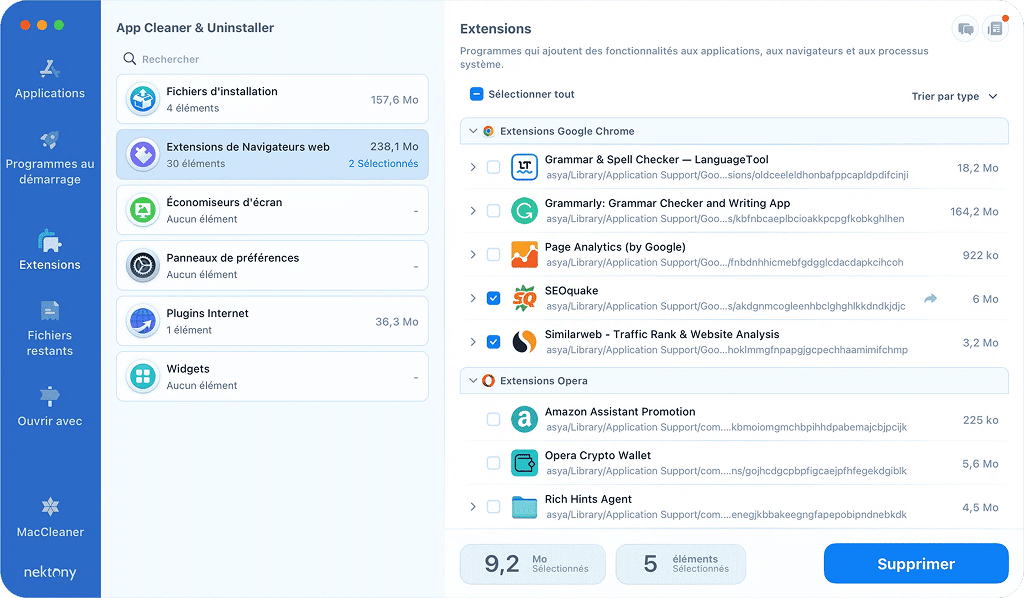Click the Opera Crypto Wallet icon
The image size is (1024, 598).
point(524,463)
